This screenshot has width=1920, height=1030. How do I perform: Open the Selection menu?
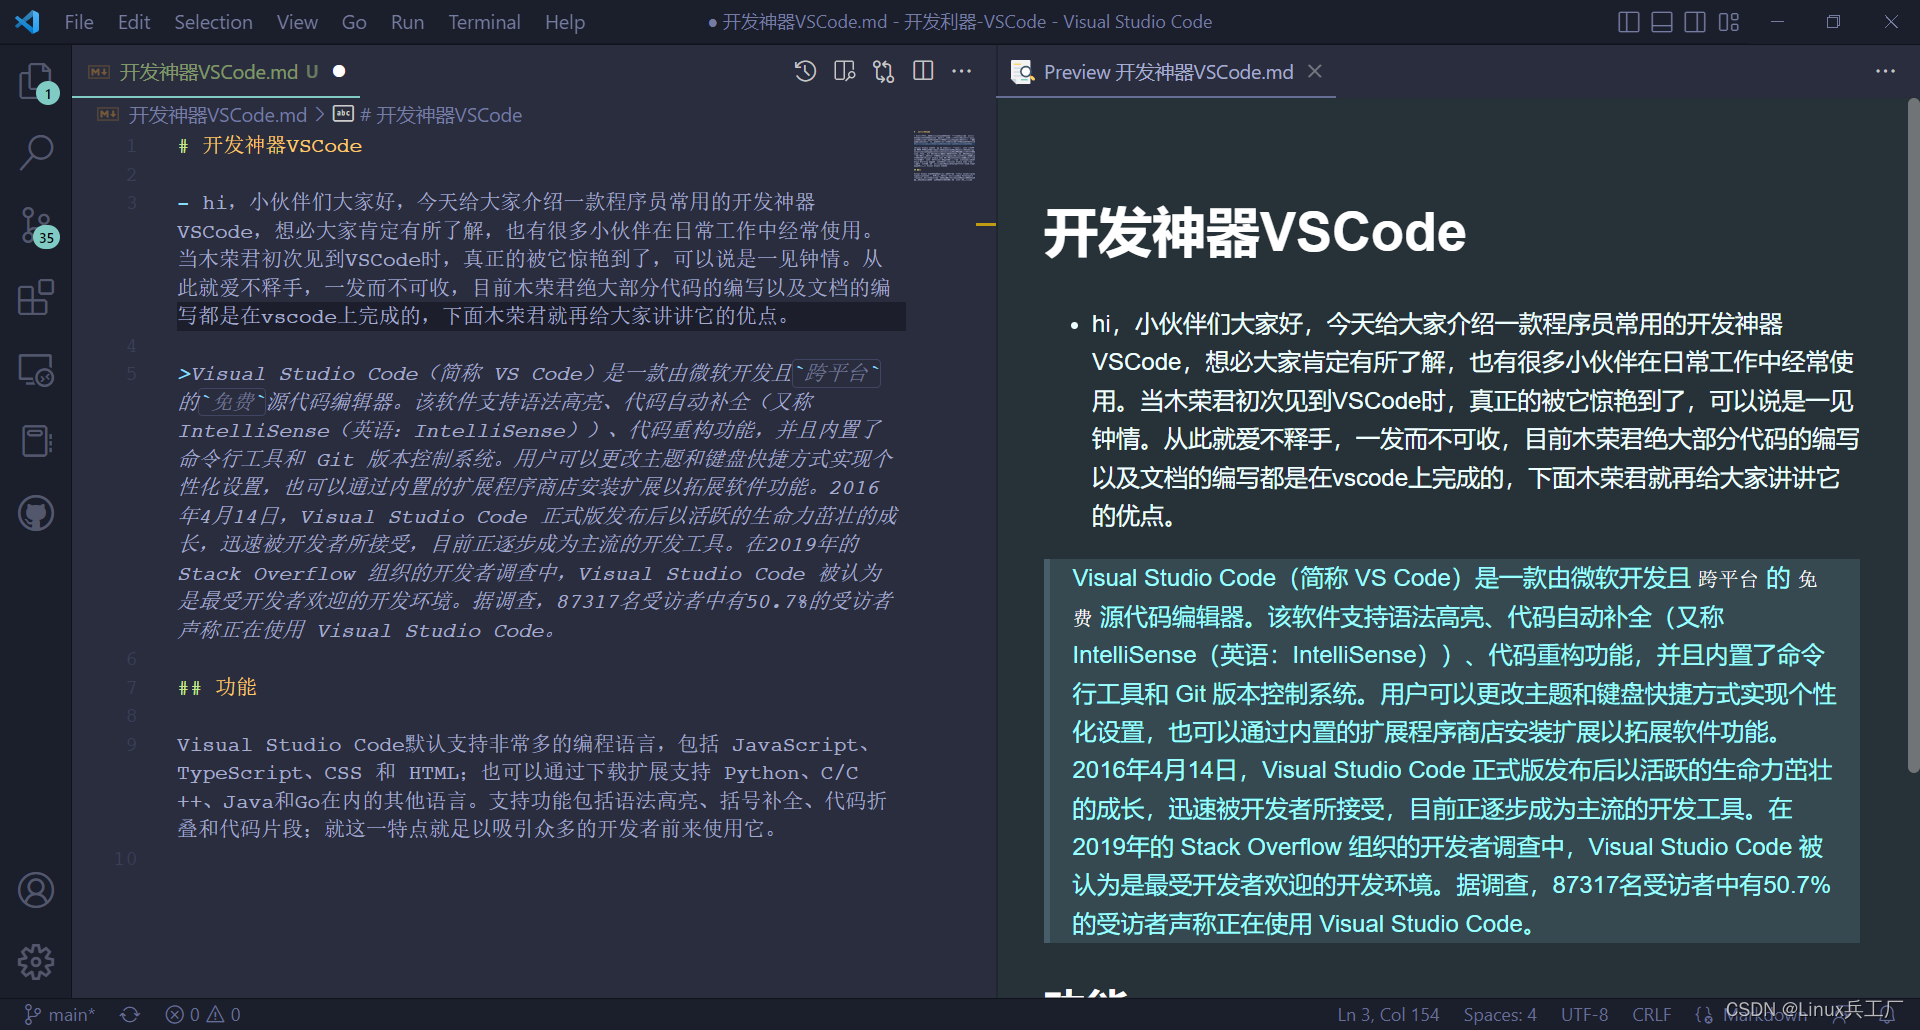pos(213,22)
